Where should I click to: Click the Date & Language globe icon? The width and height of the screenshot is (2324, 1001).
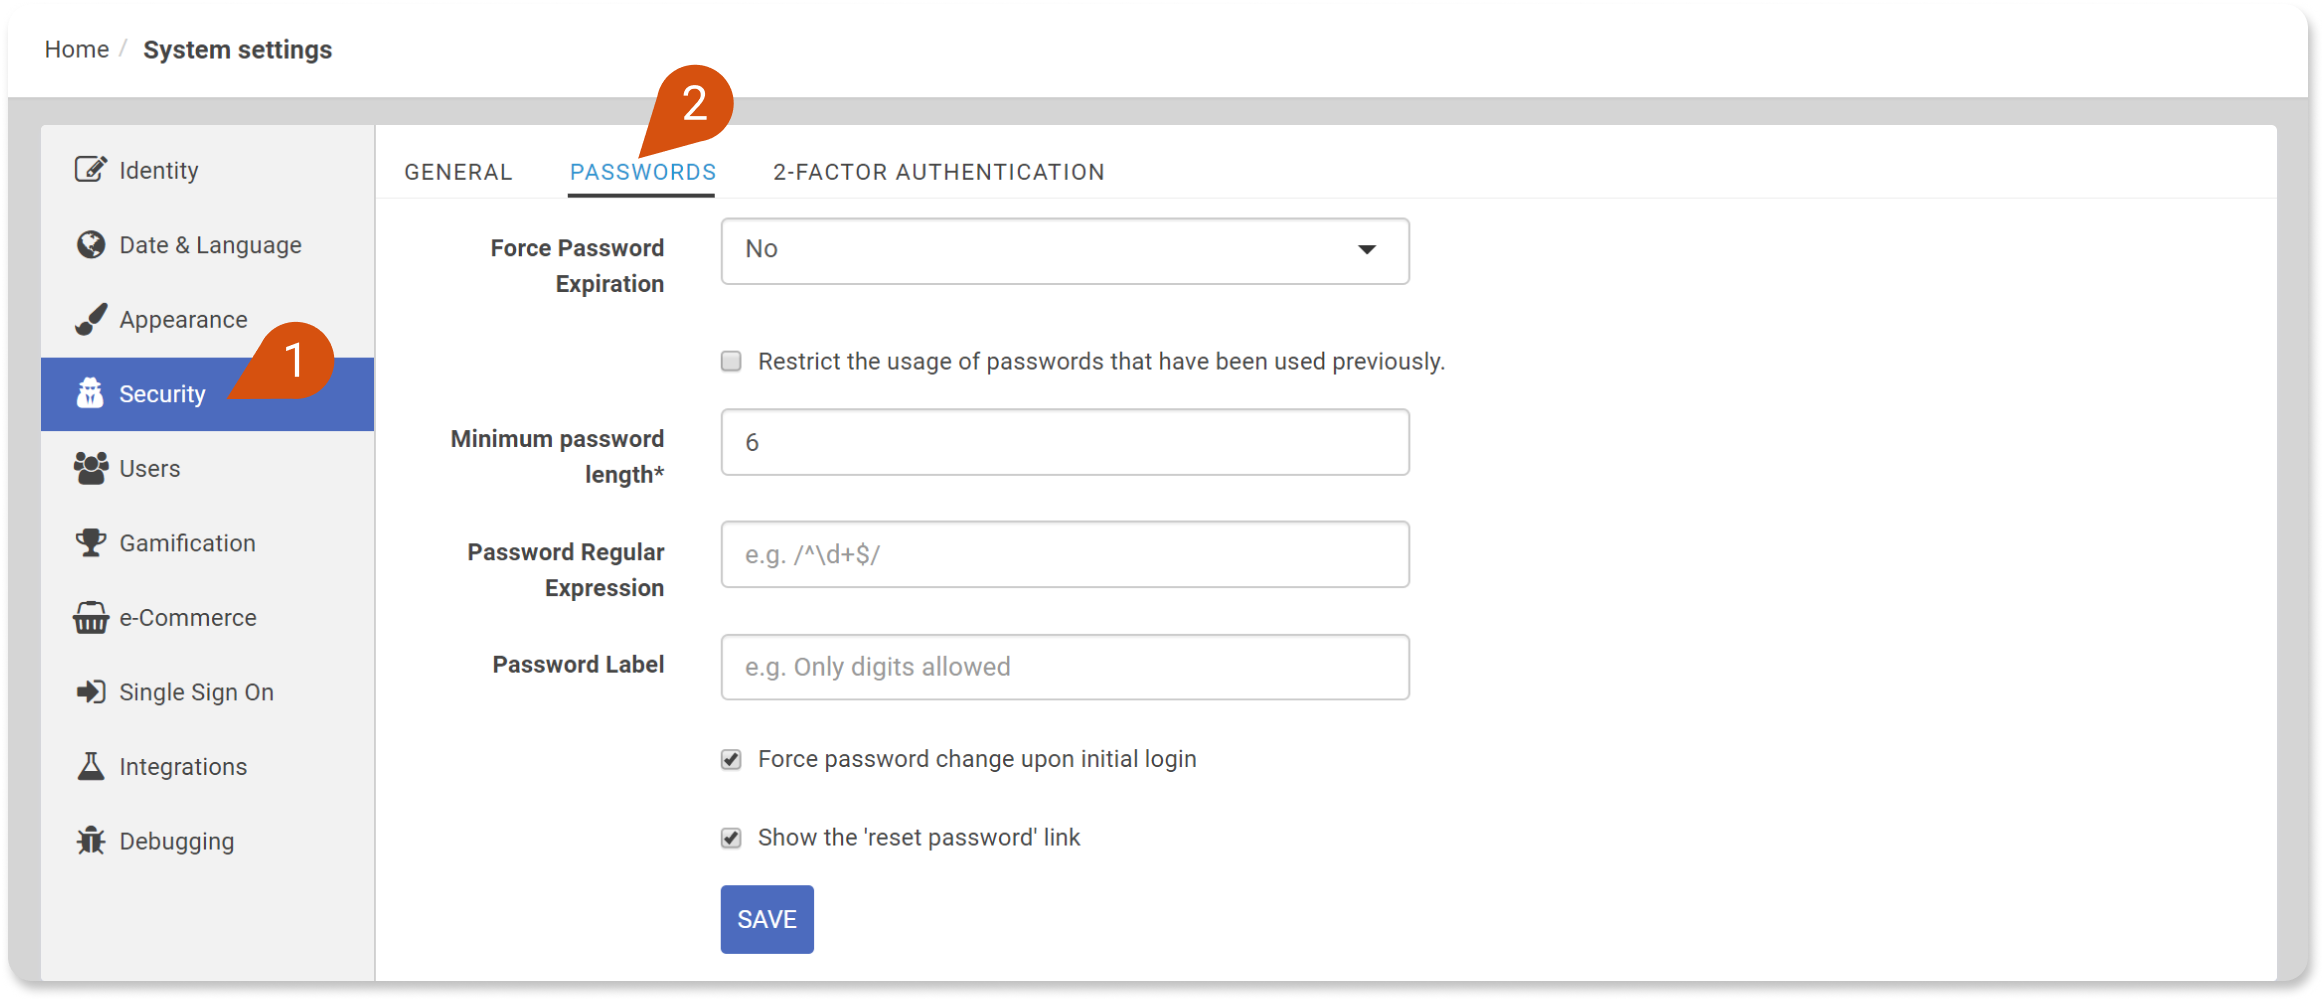90,245
